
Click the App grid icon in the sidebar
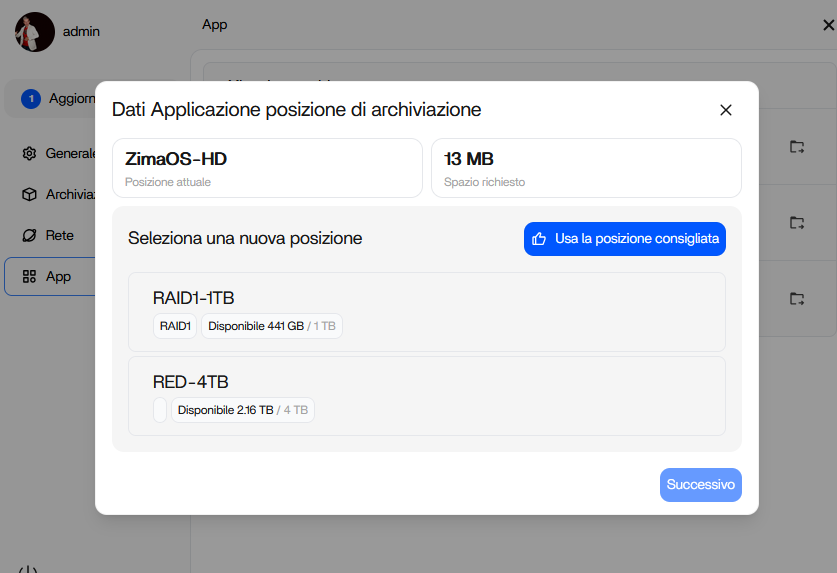(x=29, y=276)
